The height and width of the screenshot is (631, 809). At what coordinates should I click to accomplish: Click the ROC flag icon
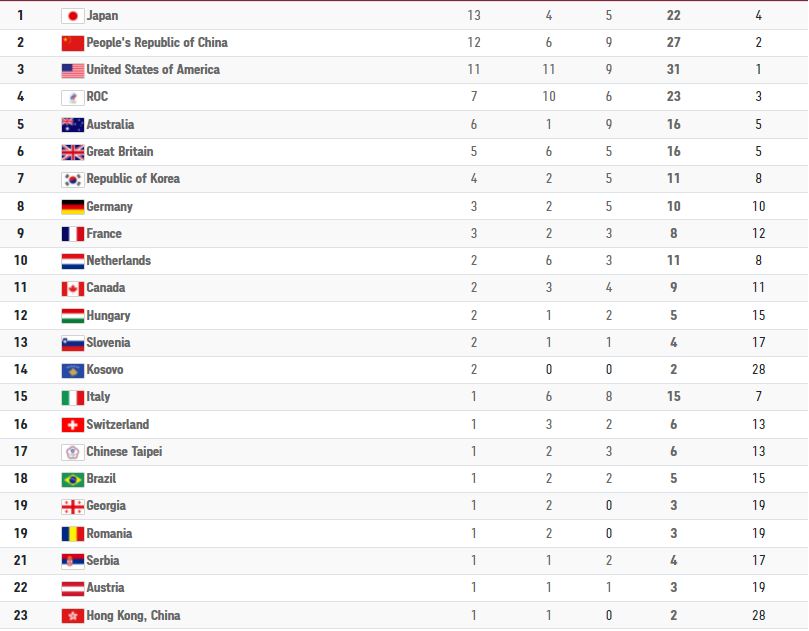tap(72, 98)
